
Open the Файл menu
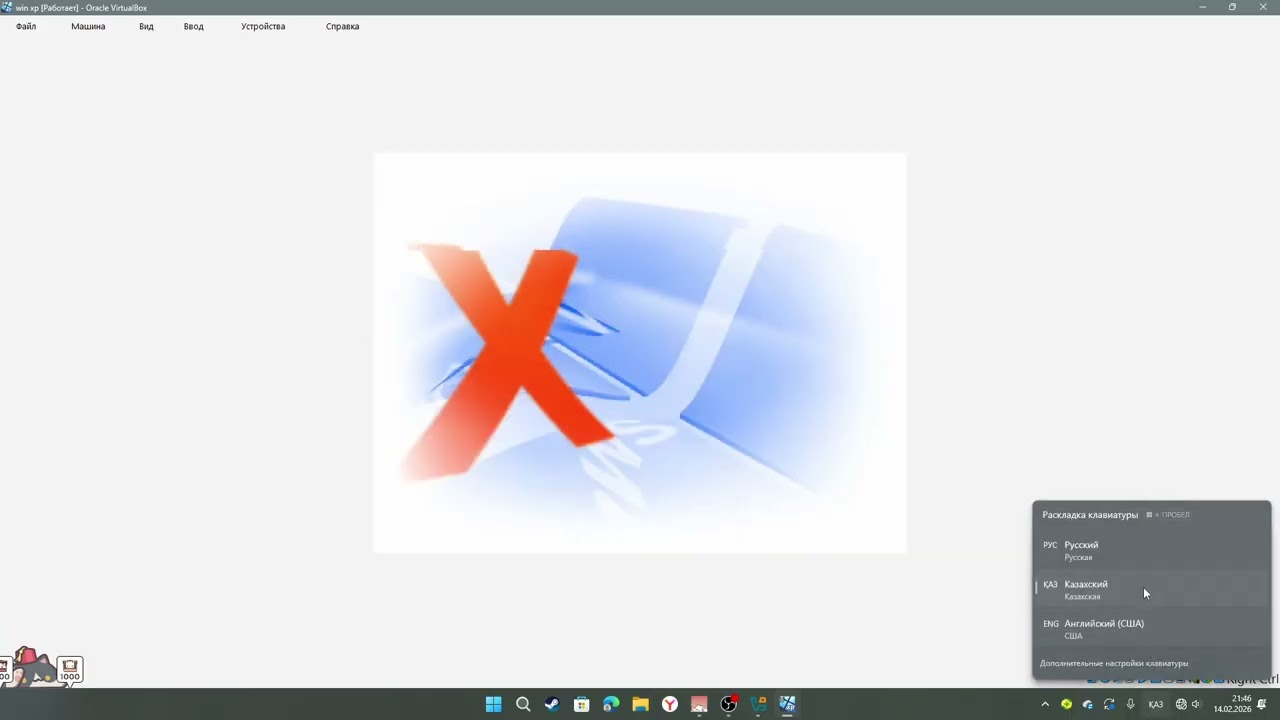point(26,26)
